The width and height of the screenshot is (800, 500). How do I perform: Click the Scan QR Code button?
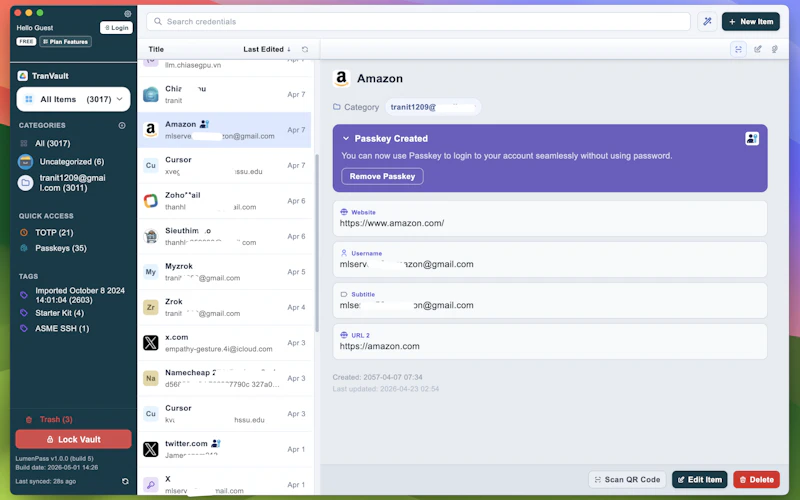point(627,480)
